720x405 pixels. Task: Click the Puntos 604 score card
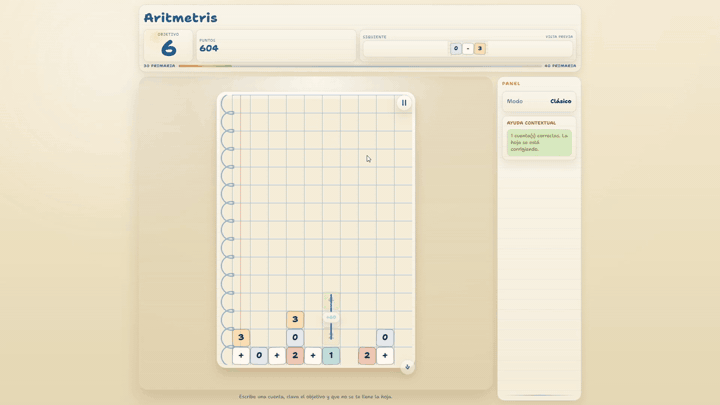coord(275,46)
